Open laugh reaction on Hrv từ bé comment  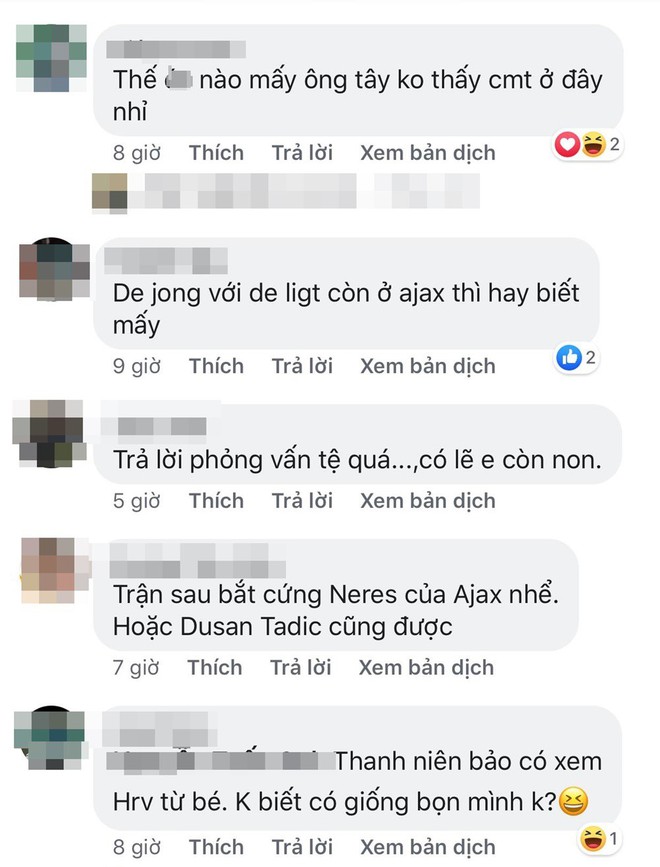click(x=598, y=839)
